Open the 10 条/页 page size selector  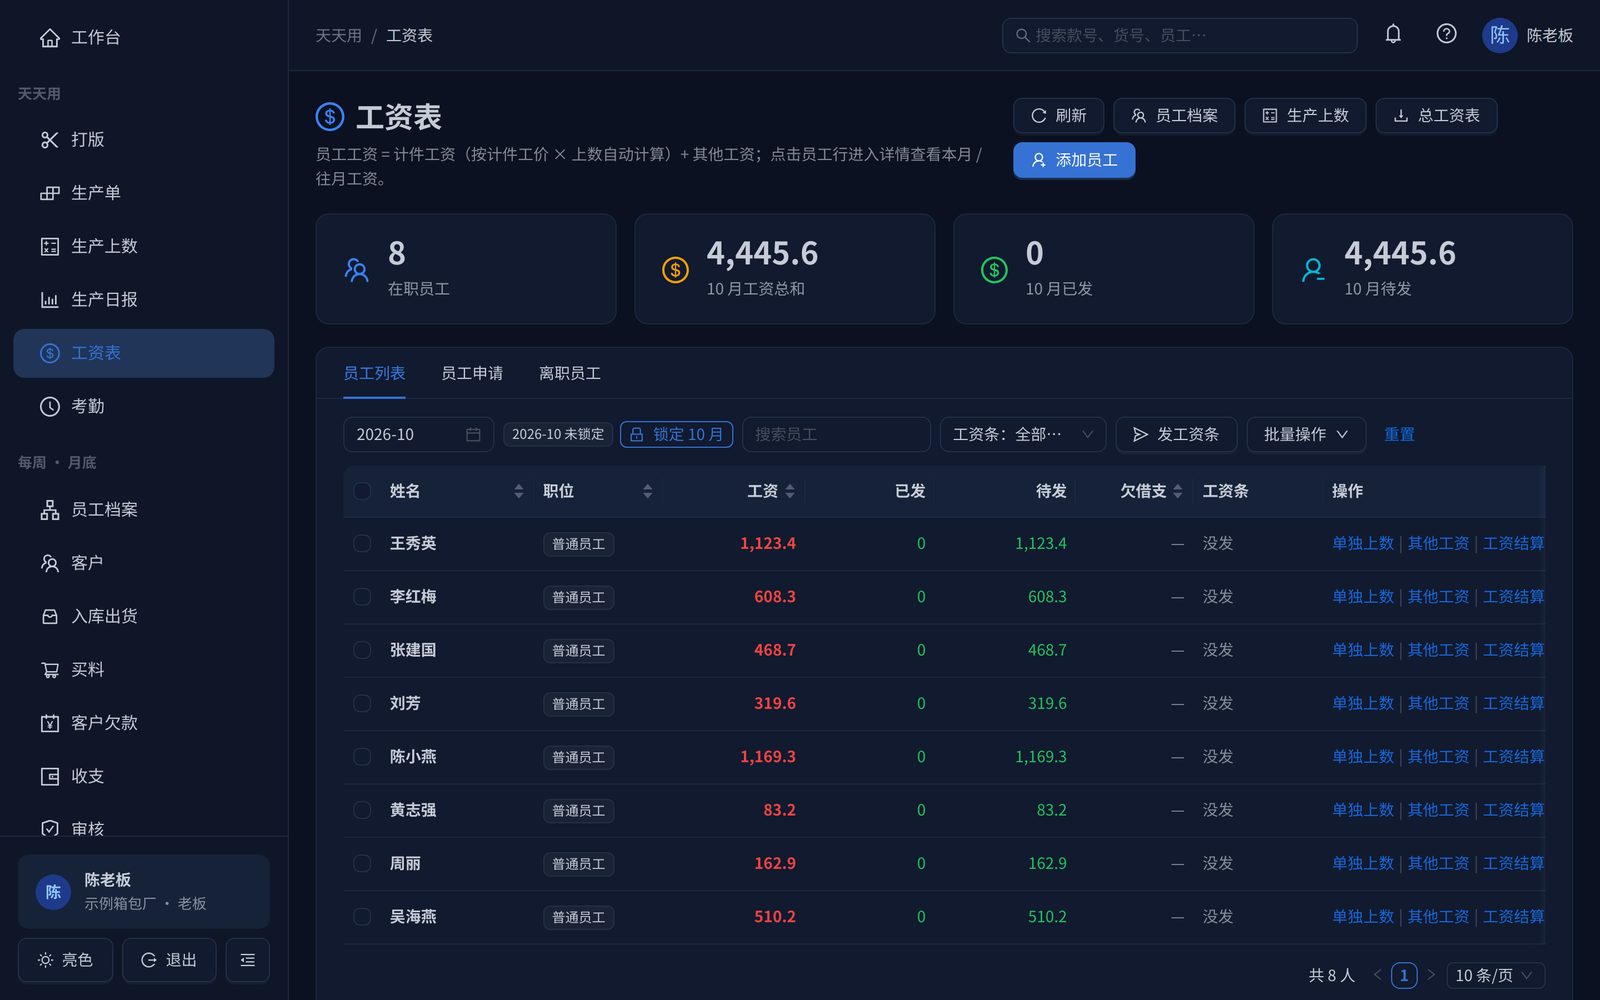pyautogui.click(x=1495, y=975)
